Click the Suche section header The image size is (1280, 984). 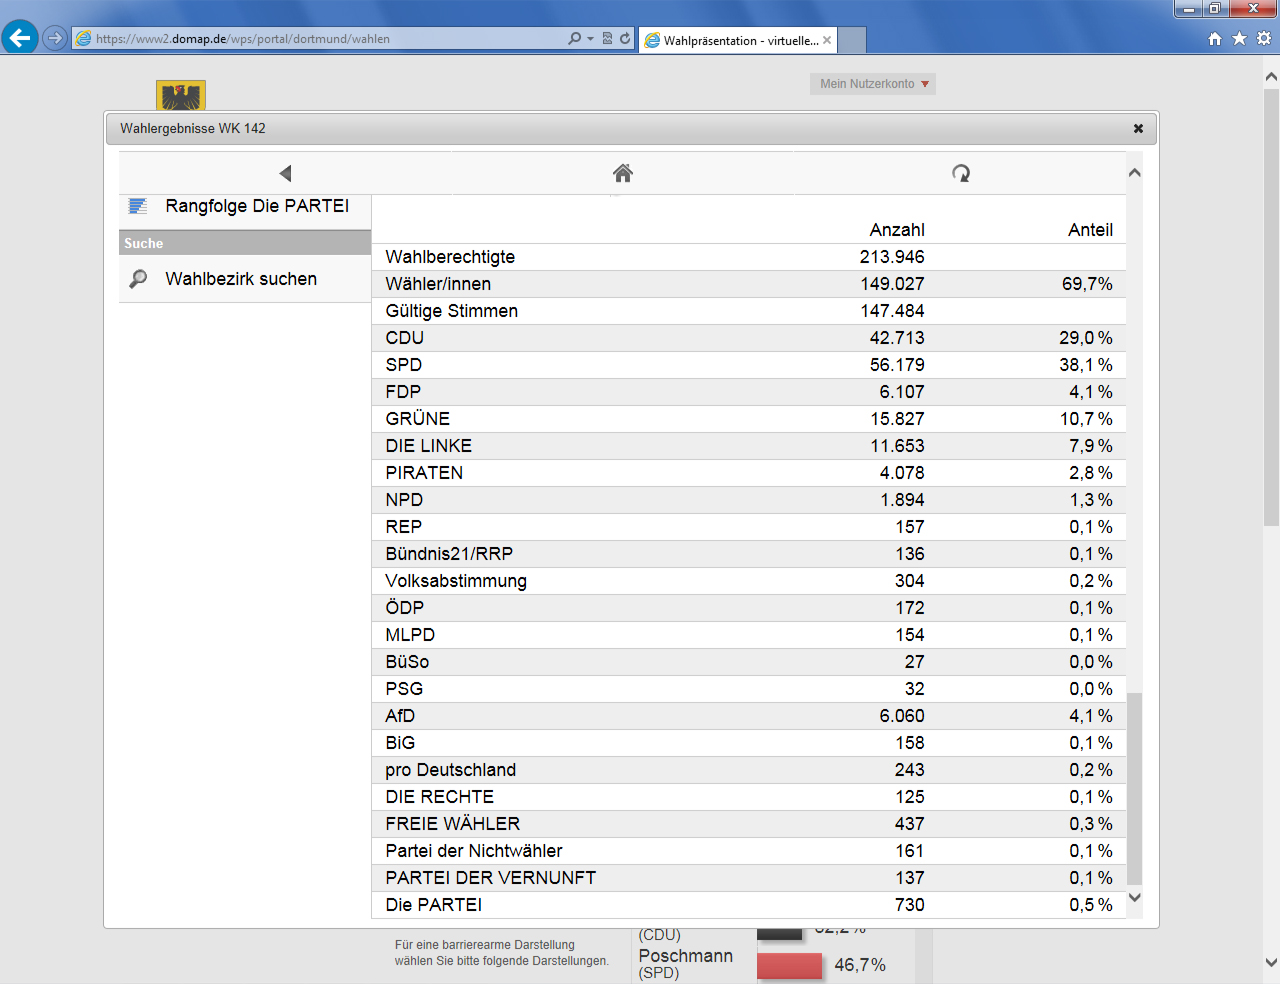click(x=245, y=243)
